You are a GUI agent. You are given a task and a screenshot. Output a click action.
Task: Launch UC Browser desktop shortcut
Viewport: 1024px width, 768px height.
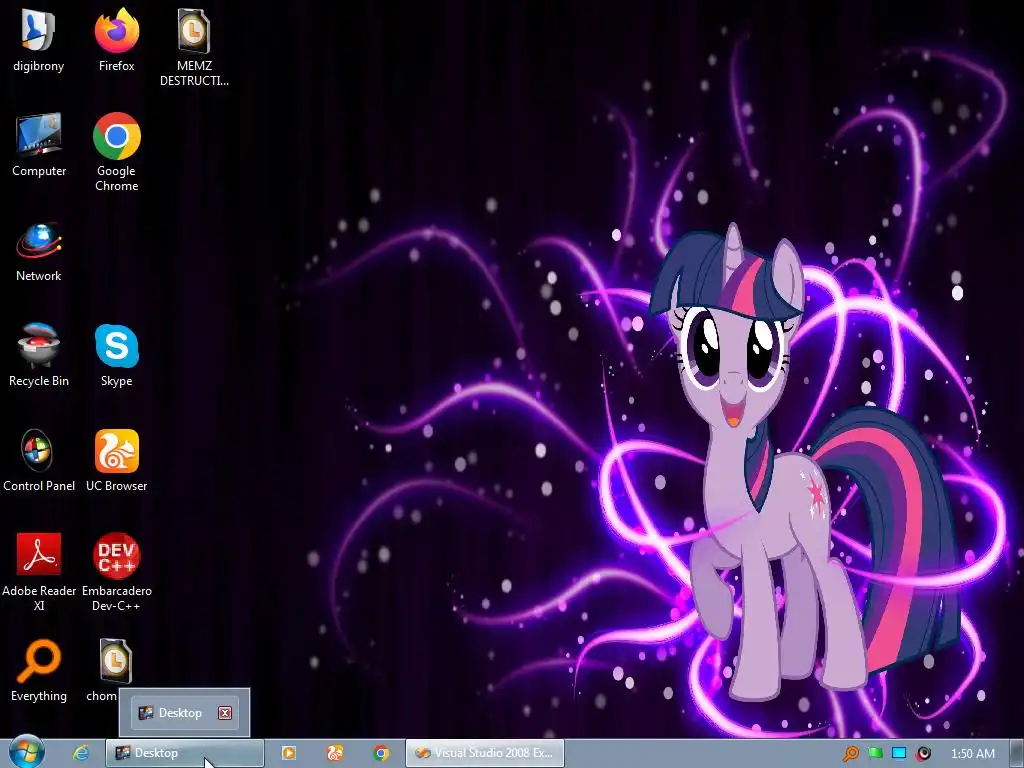point(116,460)
